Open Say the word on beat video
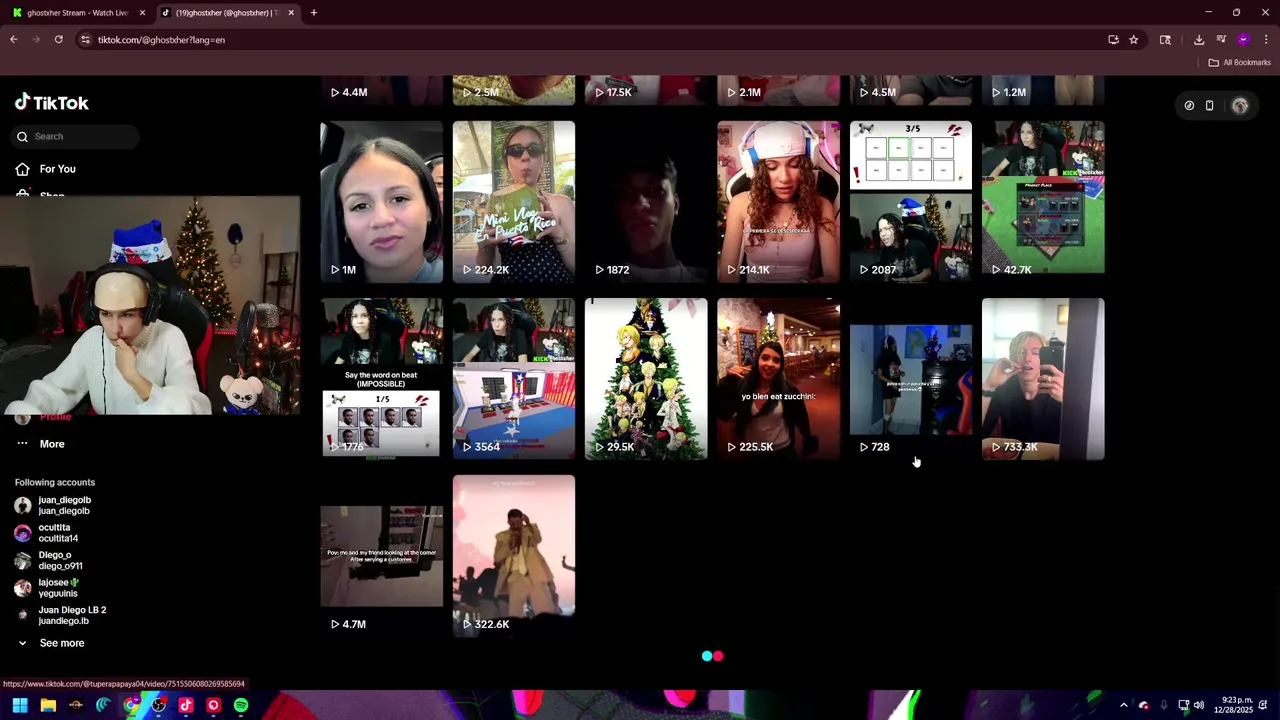 click(x=381, y=379)
